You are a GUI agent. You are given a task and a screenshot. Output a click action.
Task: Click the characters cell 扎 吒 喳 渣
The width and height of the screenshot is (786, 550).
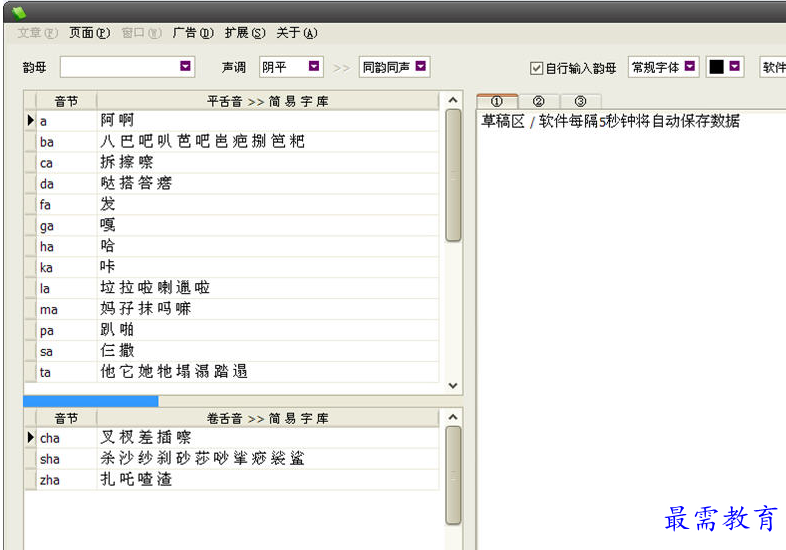pos(268,480)
